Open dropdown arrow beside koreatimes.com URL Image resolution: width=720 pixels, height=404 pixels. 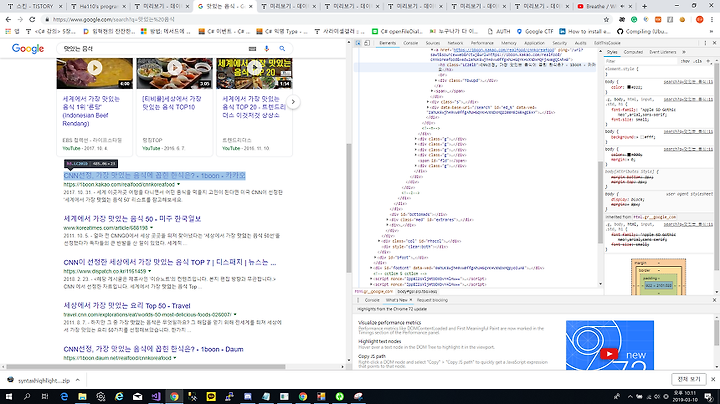click(x=152, y=228)
